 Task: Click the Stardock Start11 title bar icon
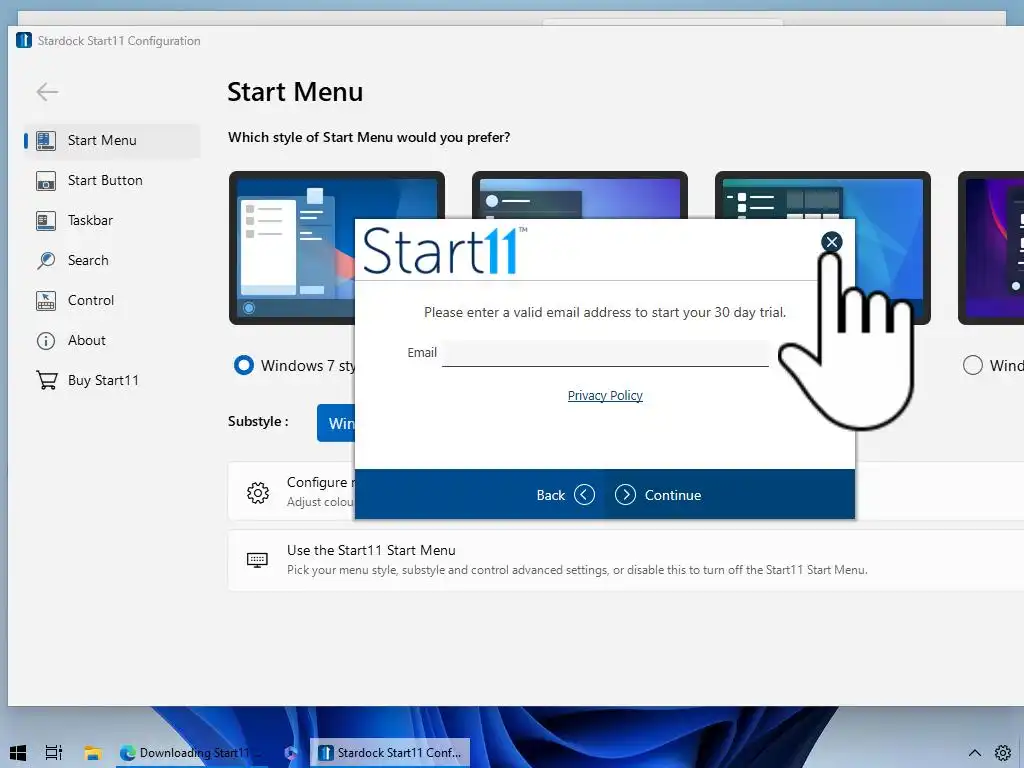24,40
